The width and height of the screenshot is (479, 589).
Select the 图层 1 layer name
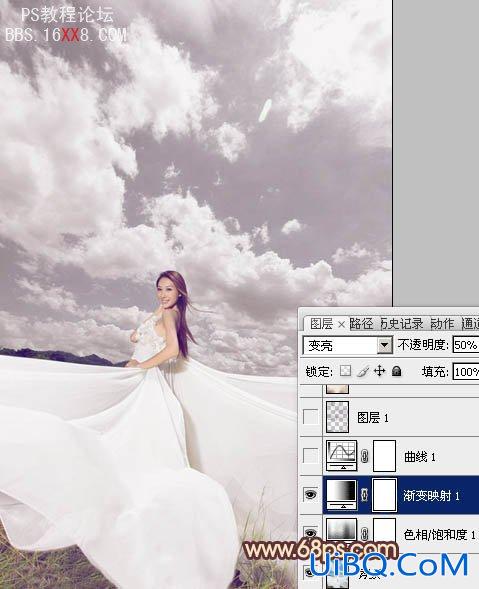(x=373, y=417)
